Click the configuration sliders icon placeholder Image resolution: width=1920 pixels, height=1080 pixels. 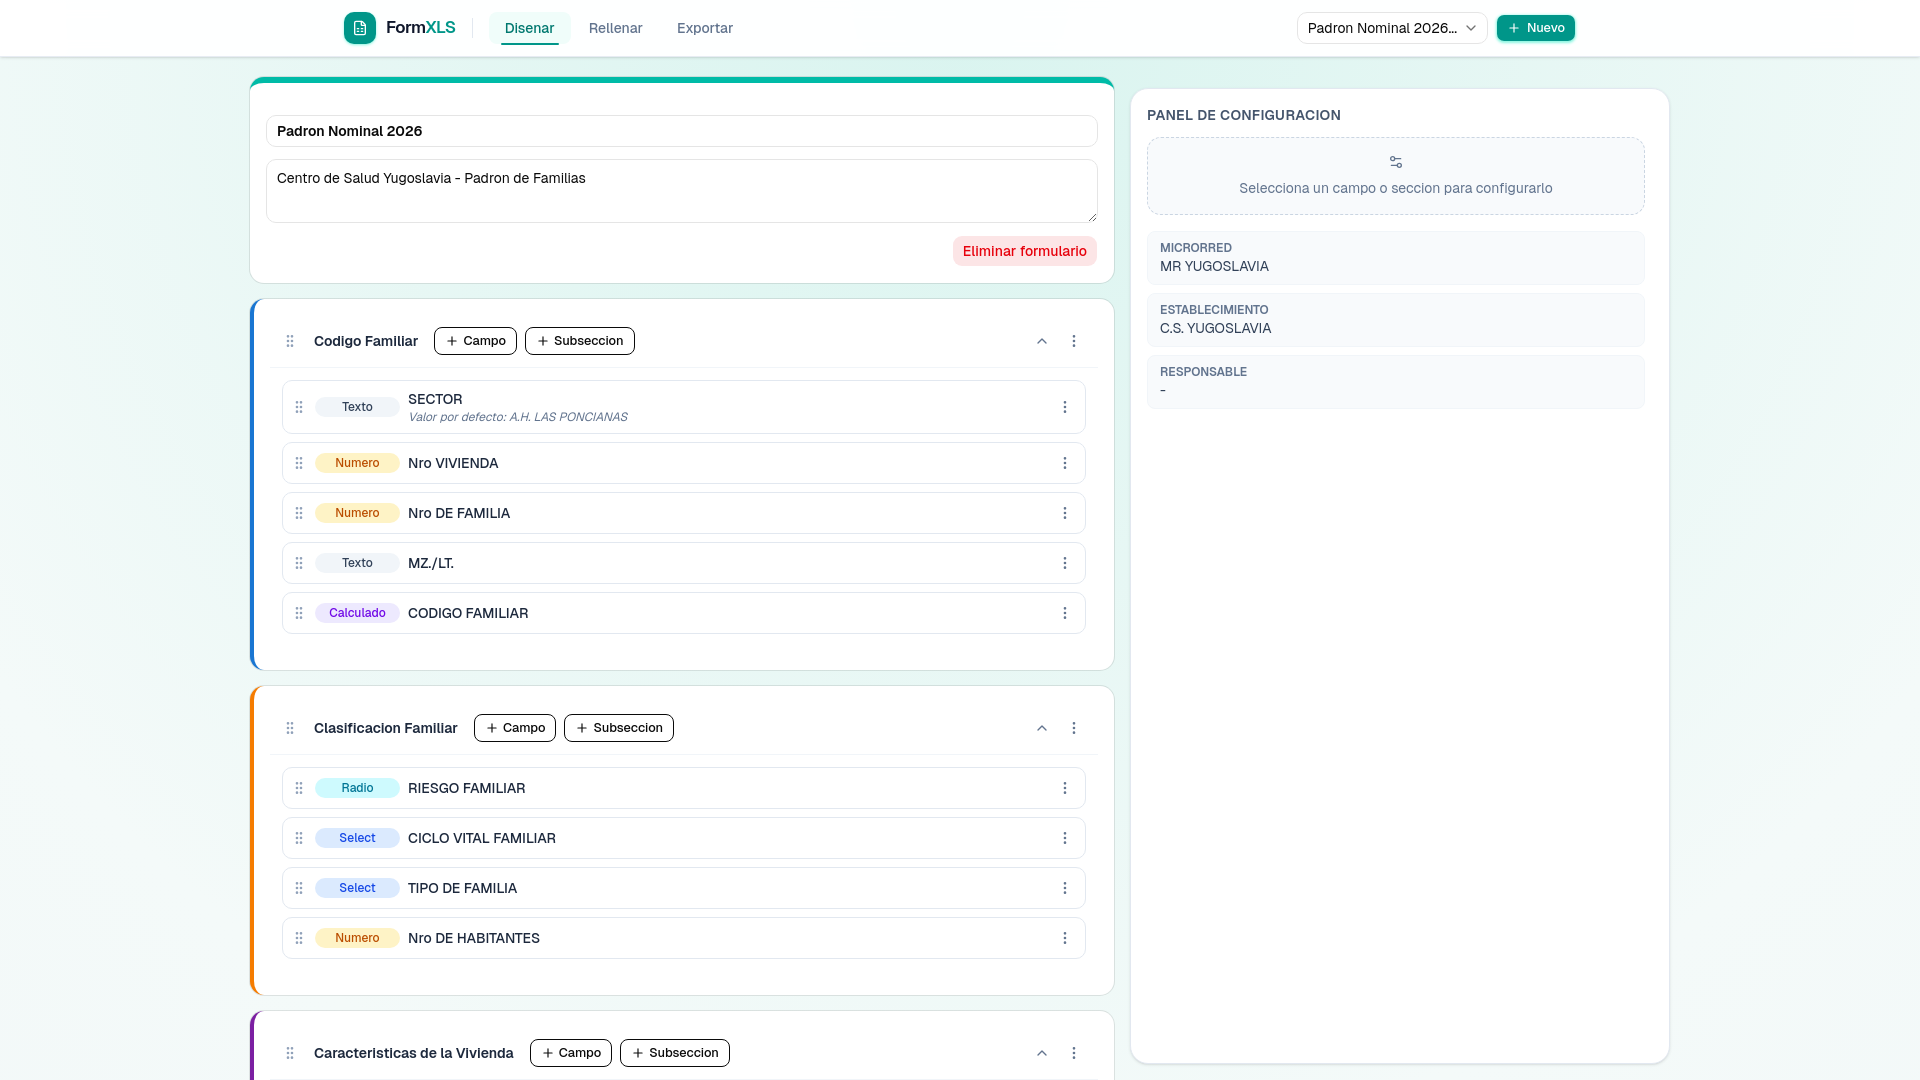(x=1396, y=162)
